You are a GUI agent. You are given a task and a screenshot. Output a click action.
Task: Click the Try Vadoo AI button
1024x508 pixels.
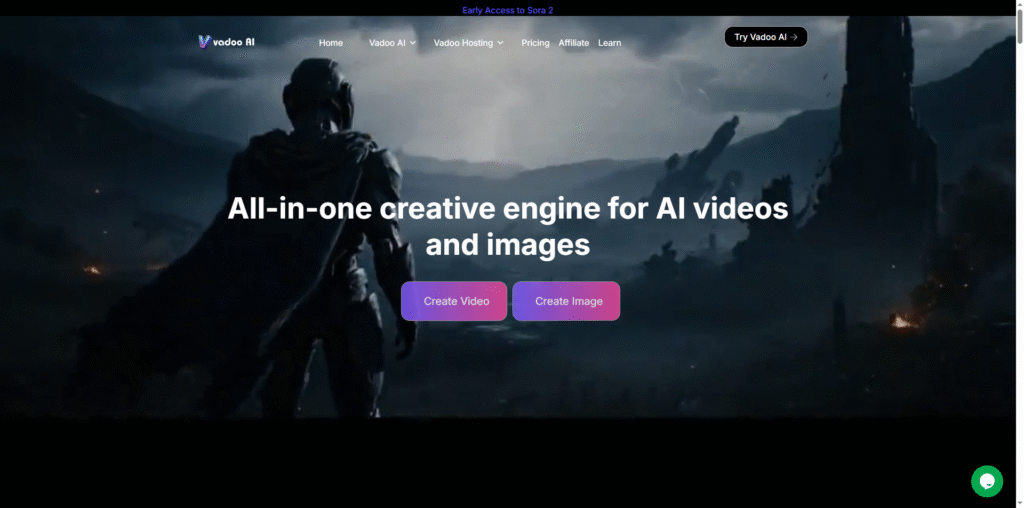[x=765, y=37]
